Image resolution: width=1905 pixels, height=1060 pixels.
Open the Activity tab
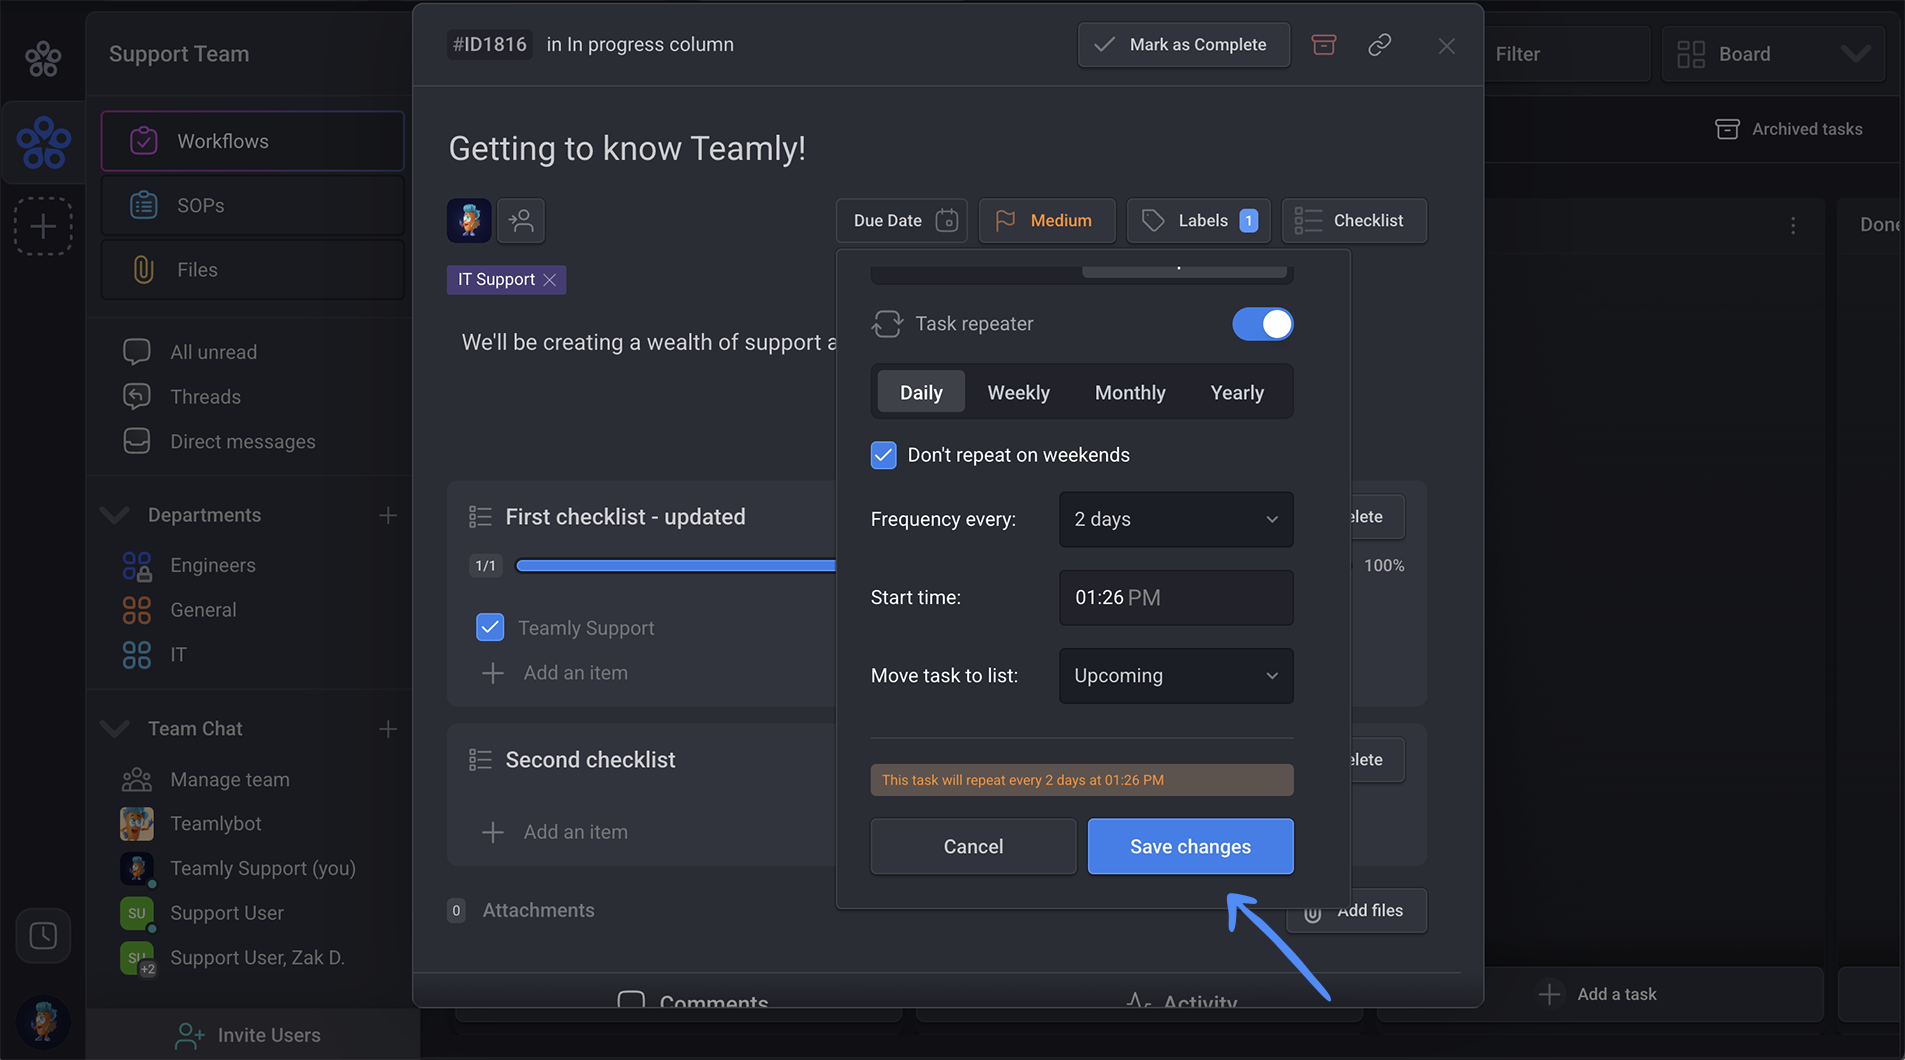[x=1182, y=1001]
